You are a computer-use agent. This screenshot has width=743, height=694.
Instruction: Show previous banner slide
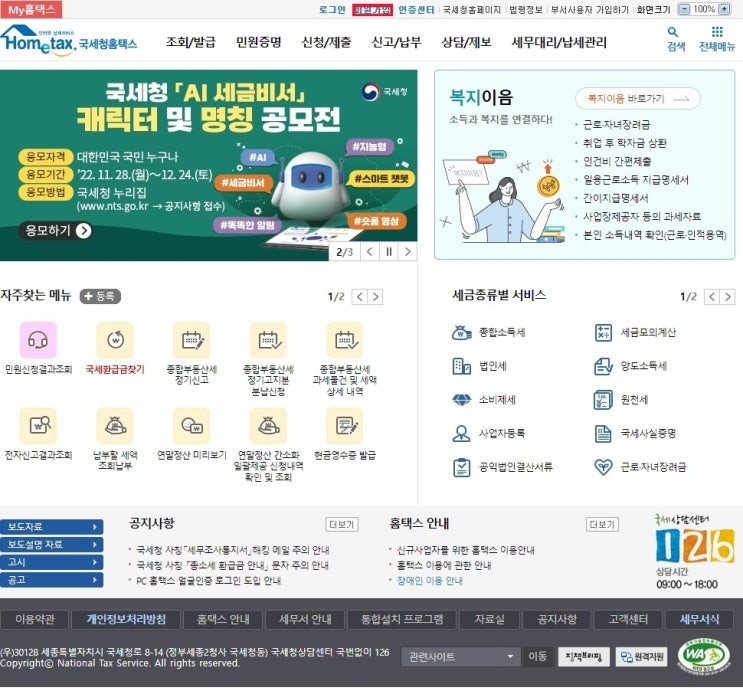[x=370, y=252]
